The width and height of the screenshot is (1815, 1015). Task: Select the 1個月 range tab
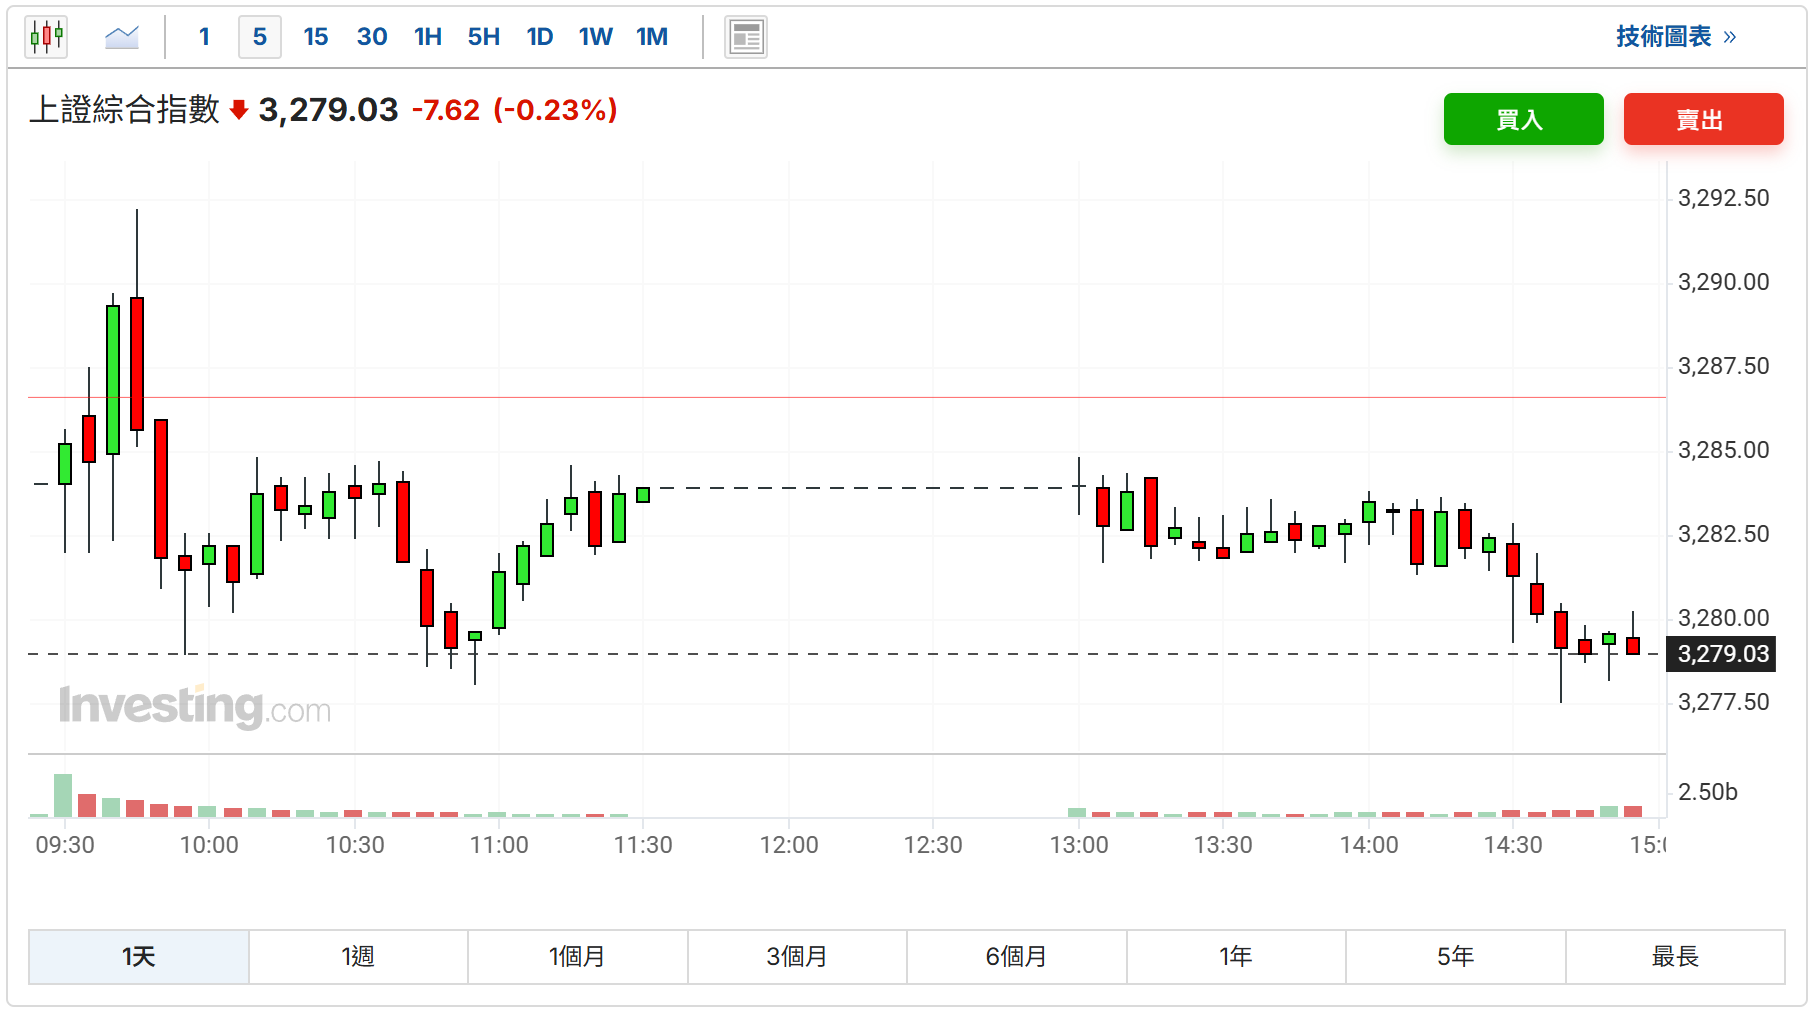578,957
